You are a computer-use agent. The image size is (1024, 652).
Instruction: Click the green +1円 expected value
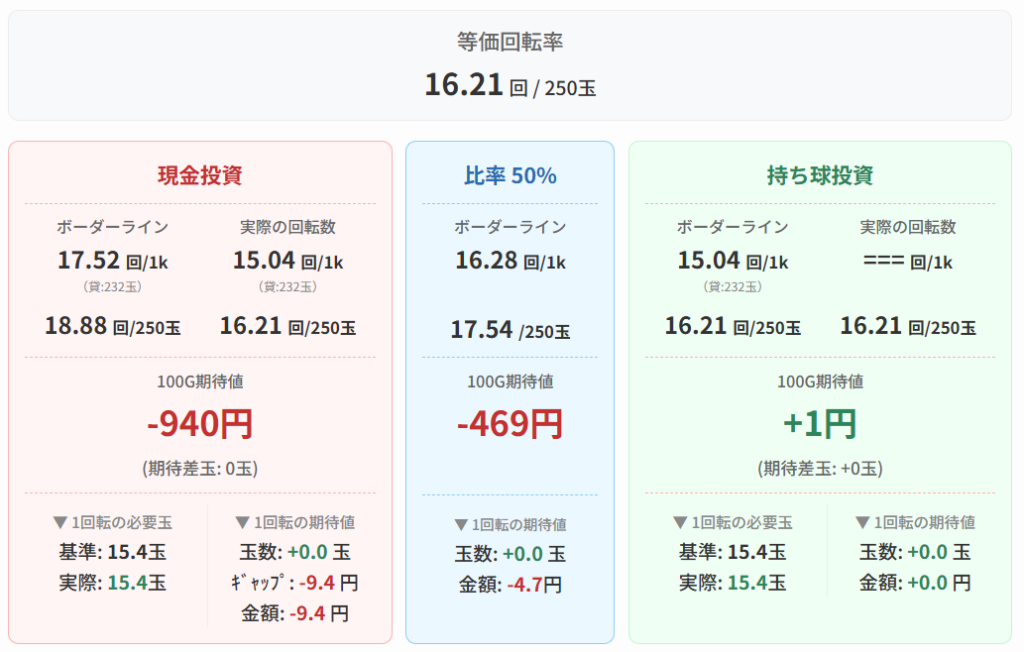[x=820, y=424]
